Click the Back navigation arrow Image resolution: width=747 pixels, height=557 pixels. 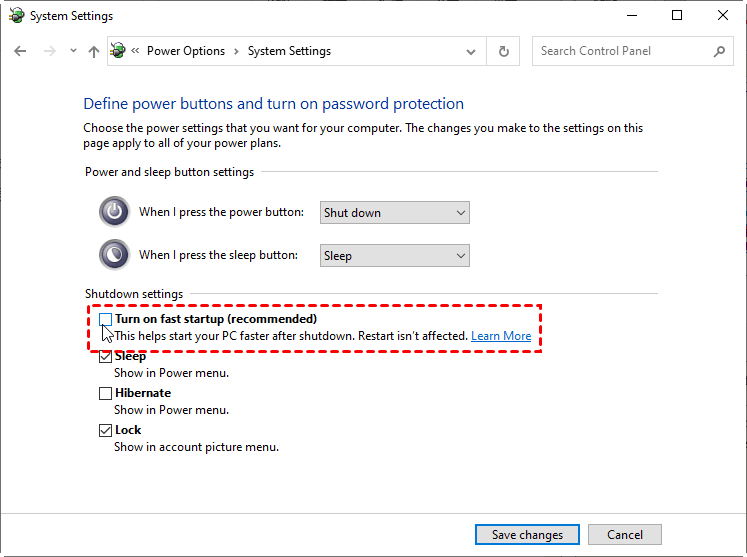[21, 51]
